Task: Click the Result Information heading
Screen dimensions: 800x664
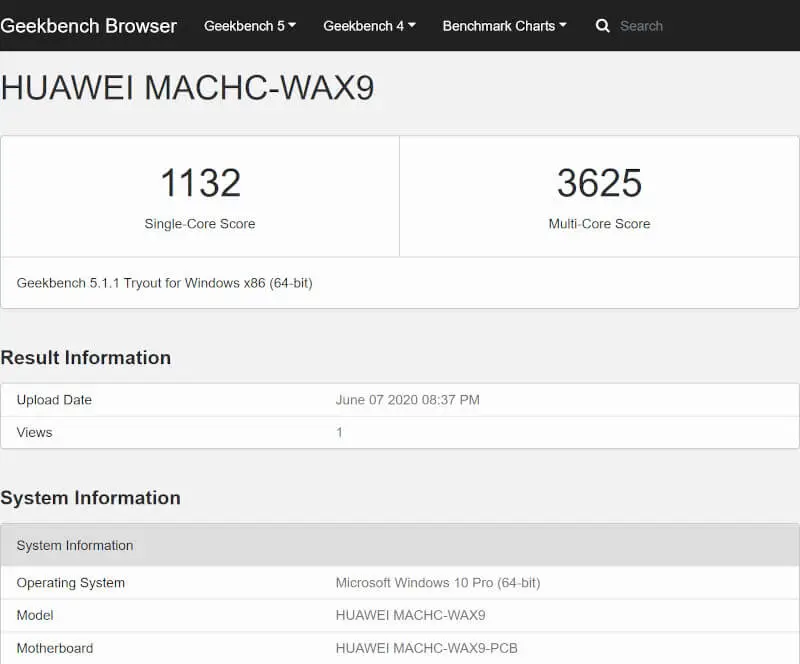Action: click(85, 357)
